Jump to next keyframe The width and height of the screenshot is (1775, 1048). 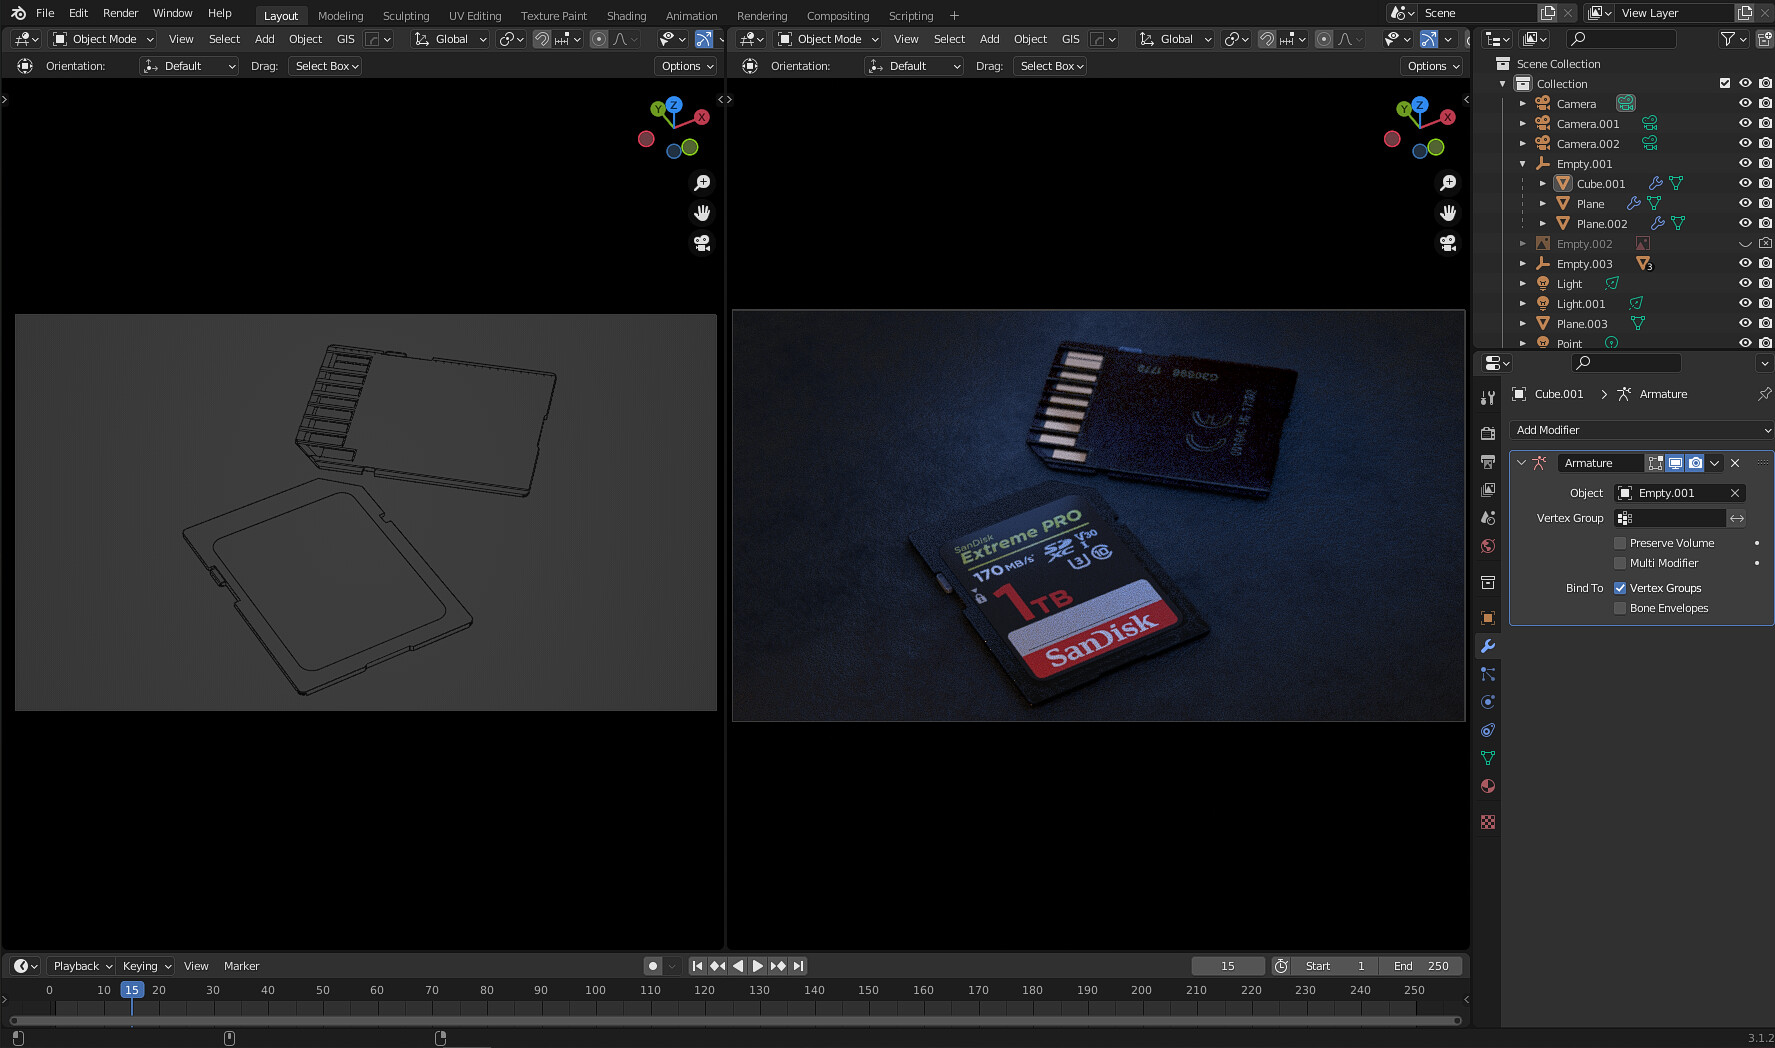(777, 966)
